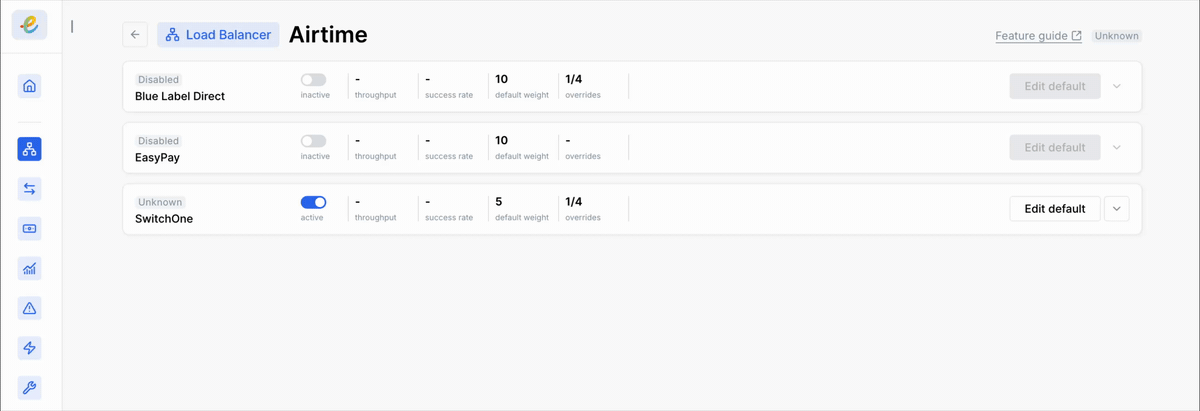Open the payment card sidebar icon
The height and width of the screenshot is (411, 1200).
tap(29, 229)
